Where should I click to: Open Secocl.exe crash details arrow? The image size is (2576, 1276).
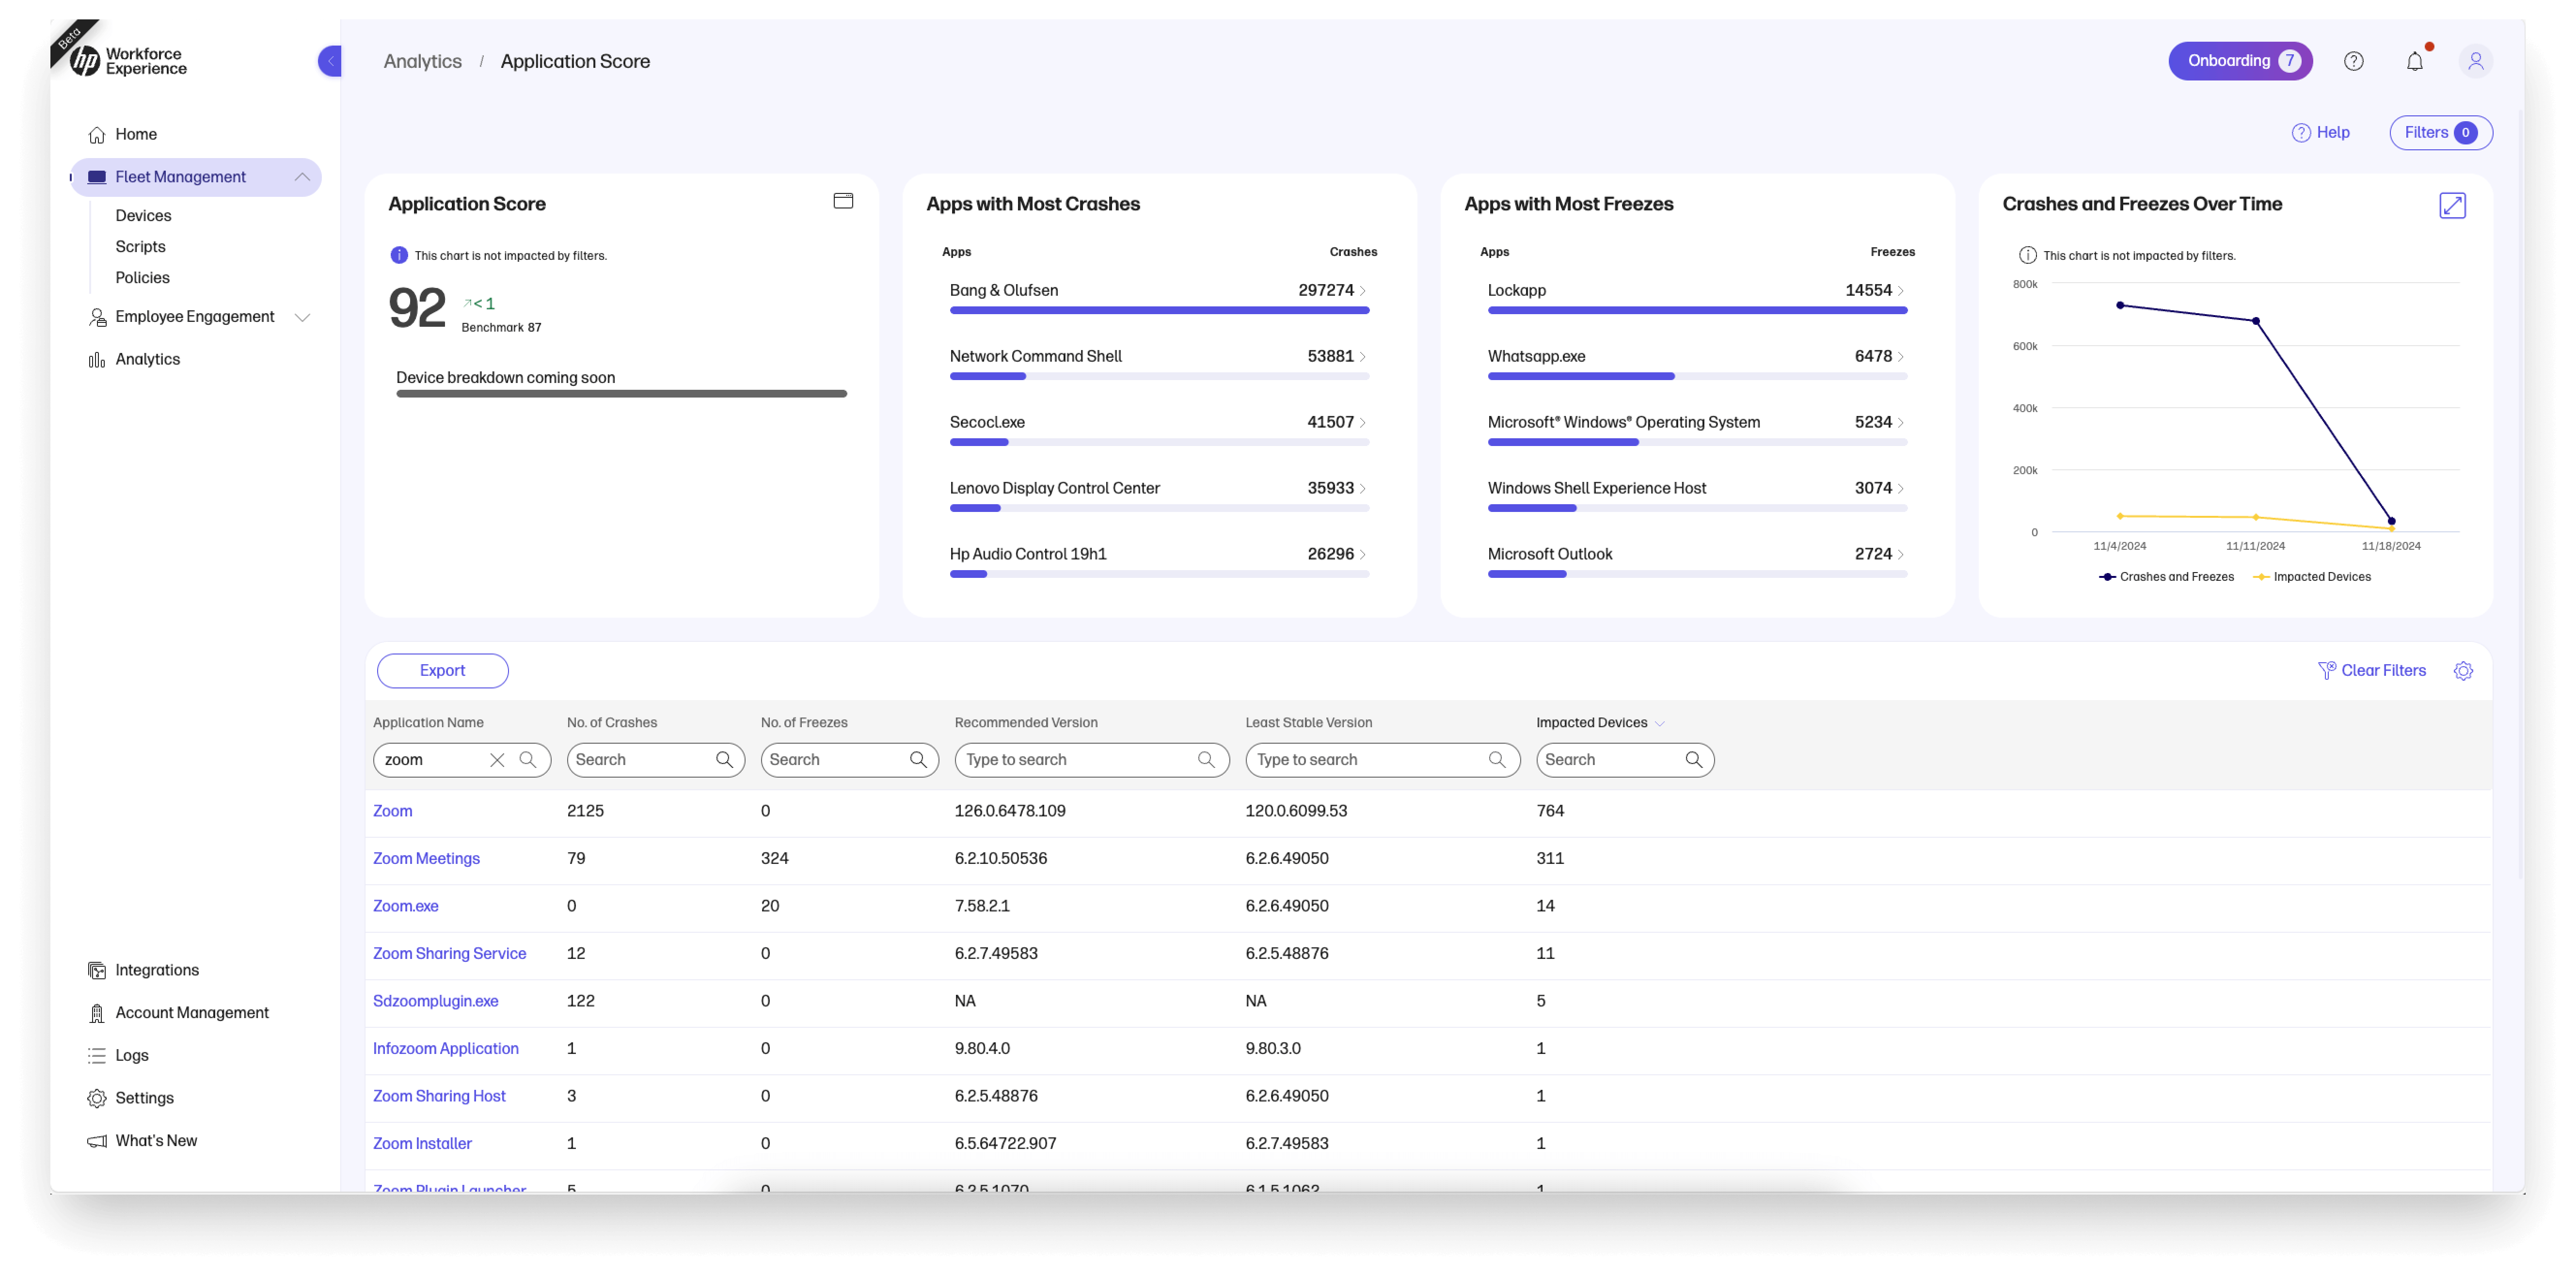pyautogui.click(x=1362, y=423)
